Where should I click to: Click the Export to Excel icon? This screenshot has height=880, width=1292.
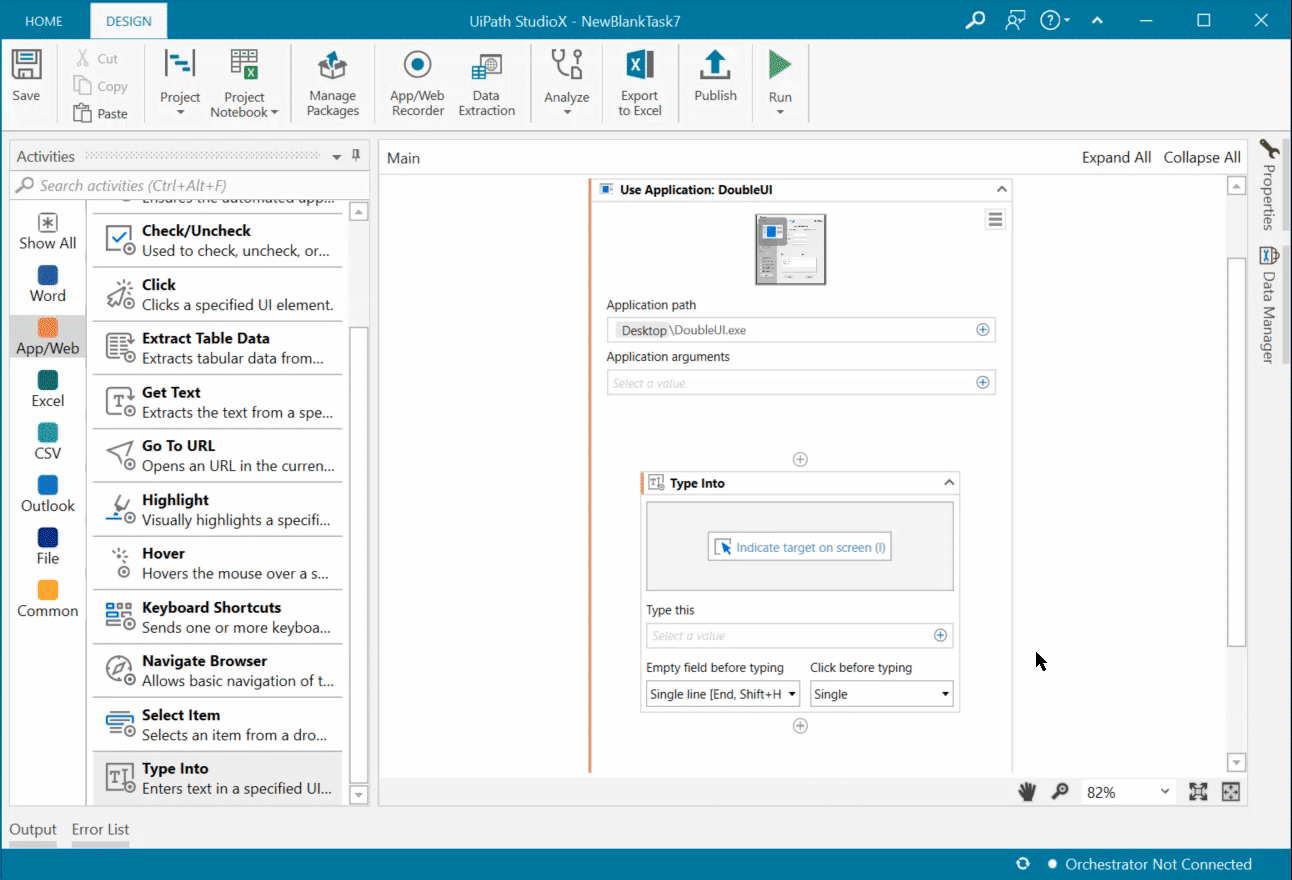640,82
